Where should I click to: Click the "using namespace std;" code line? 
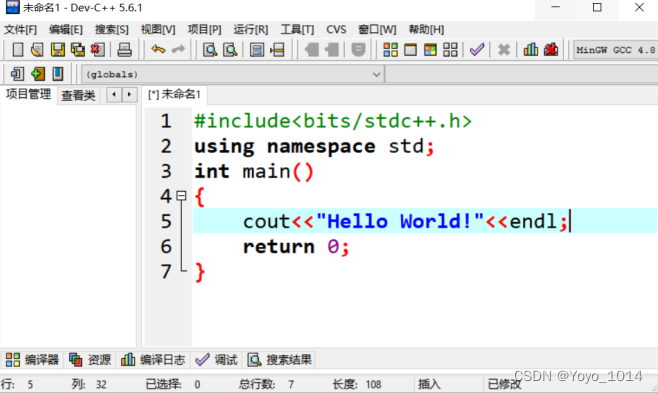coord(314,147)
